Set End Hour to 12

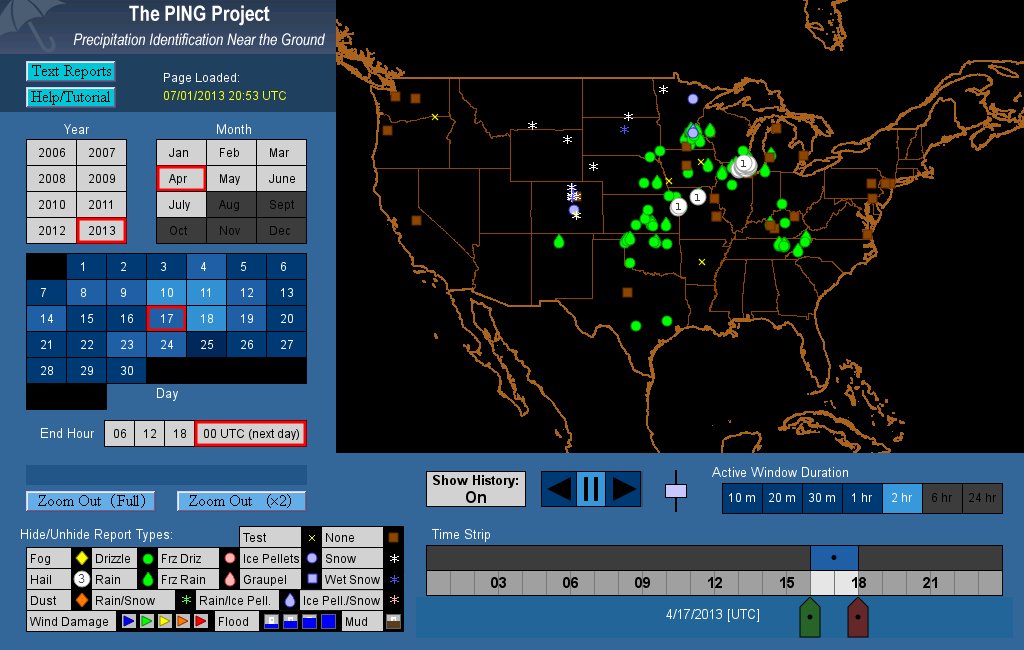(149, 433)
